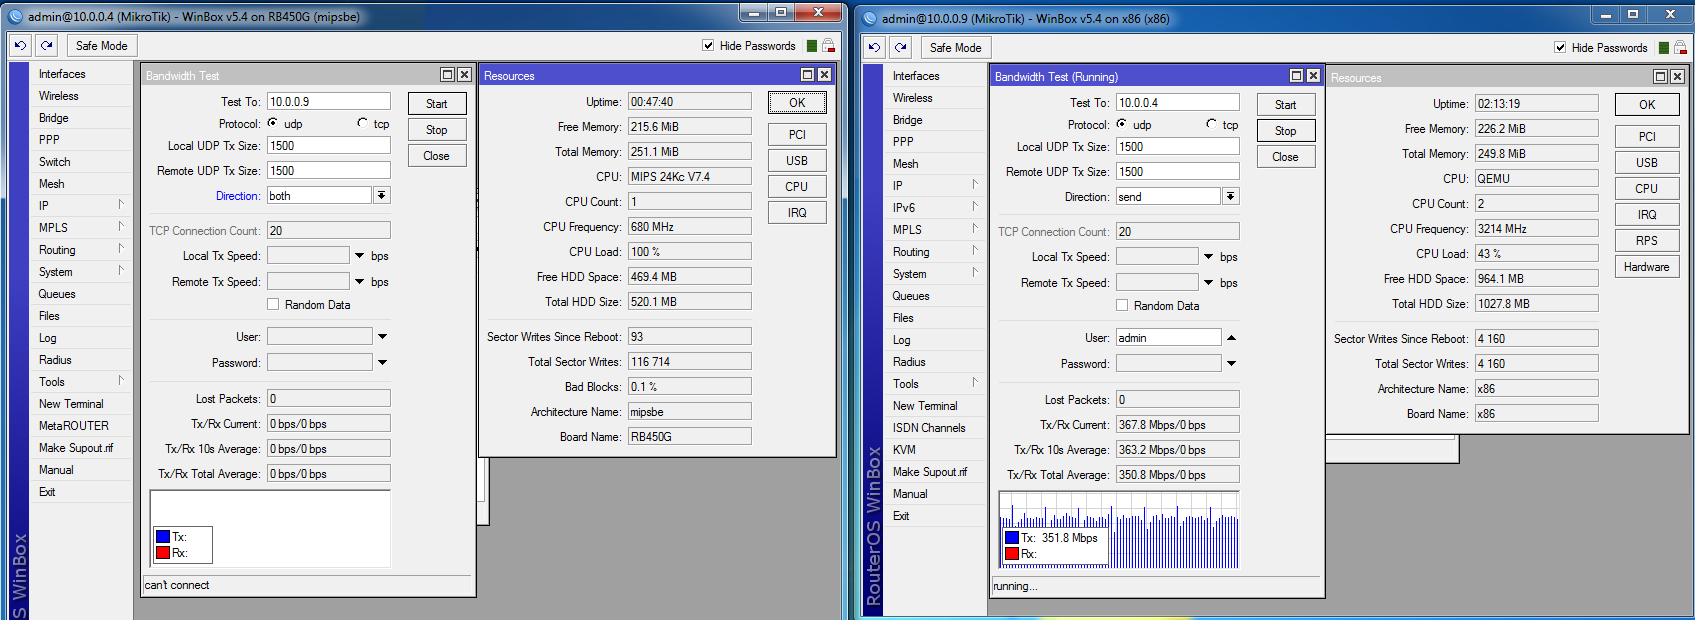Click Hardware button in the right Resources window

pyautogui.click(x=1647, y=266)
